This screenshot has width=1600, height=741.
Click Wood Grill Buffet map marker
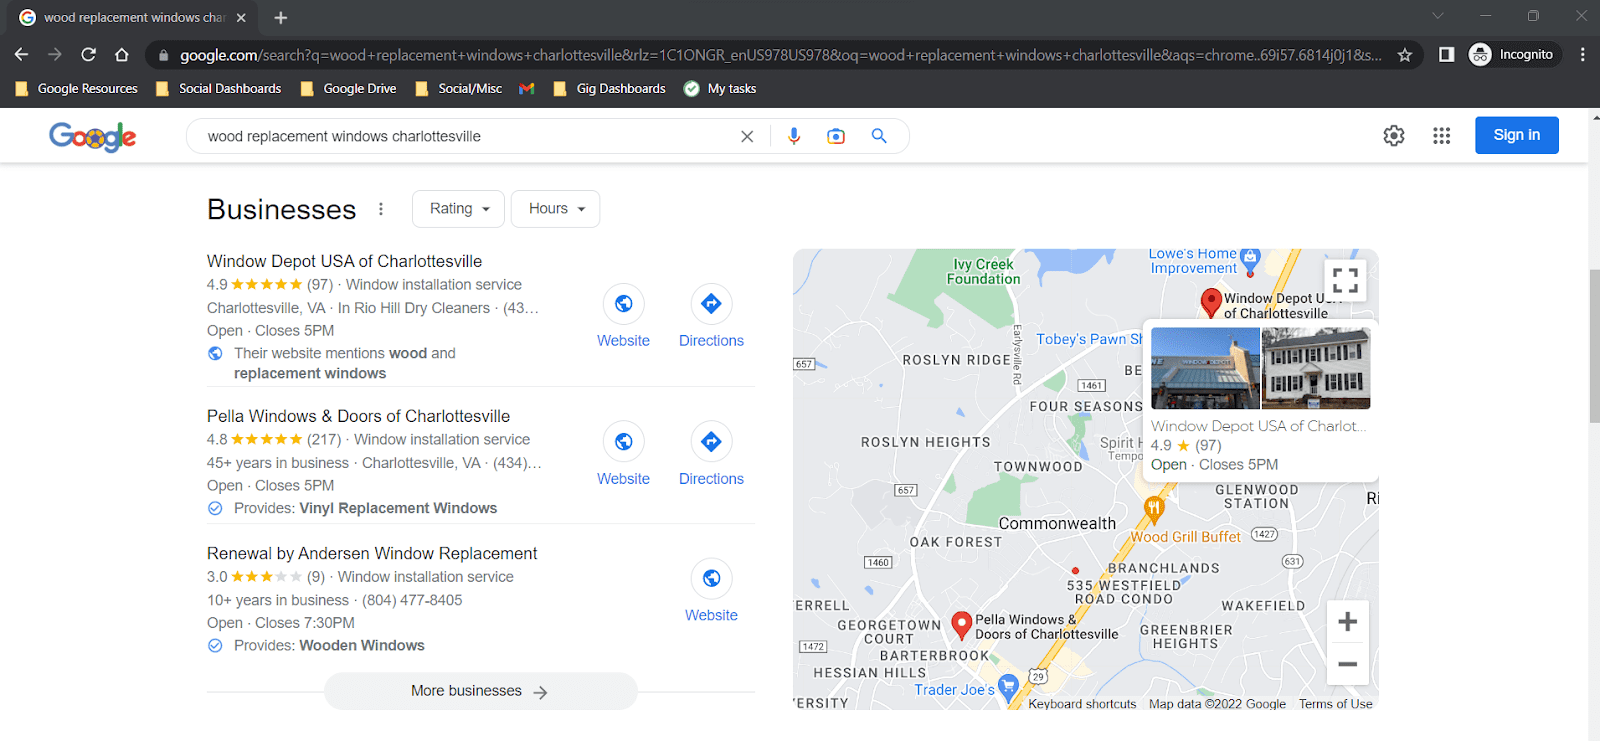point(1154,510)
